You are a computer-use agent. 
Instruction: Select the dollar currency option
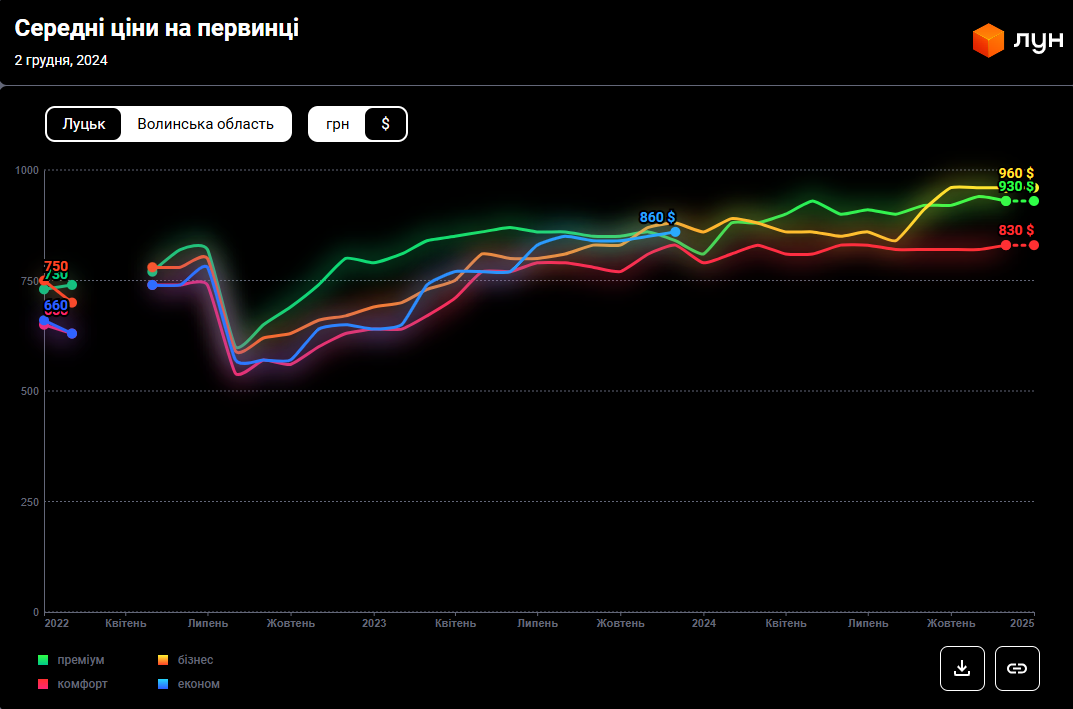[386, 124]
